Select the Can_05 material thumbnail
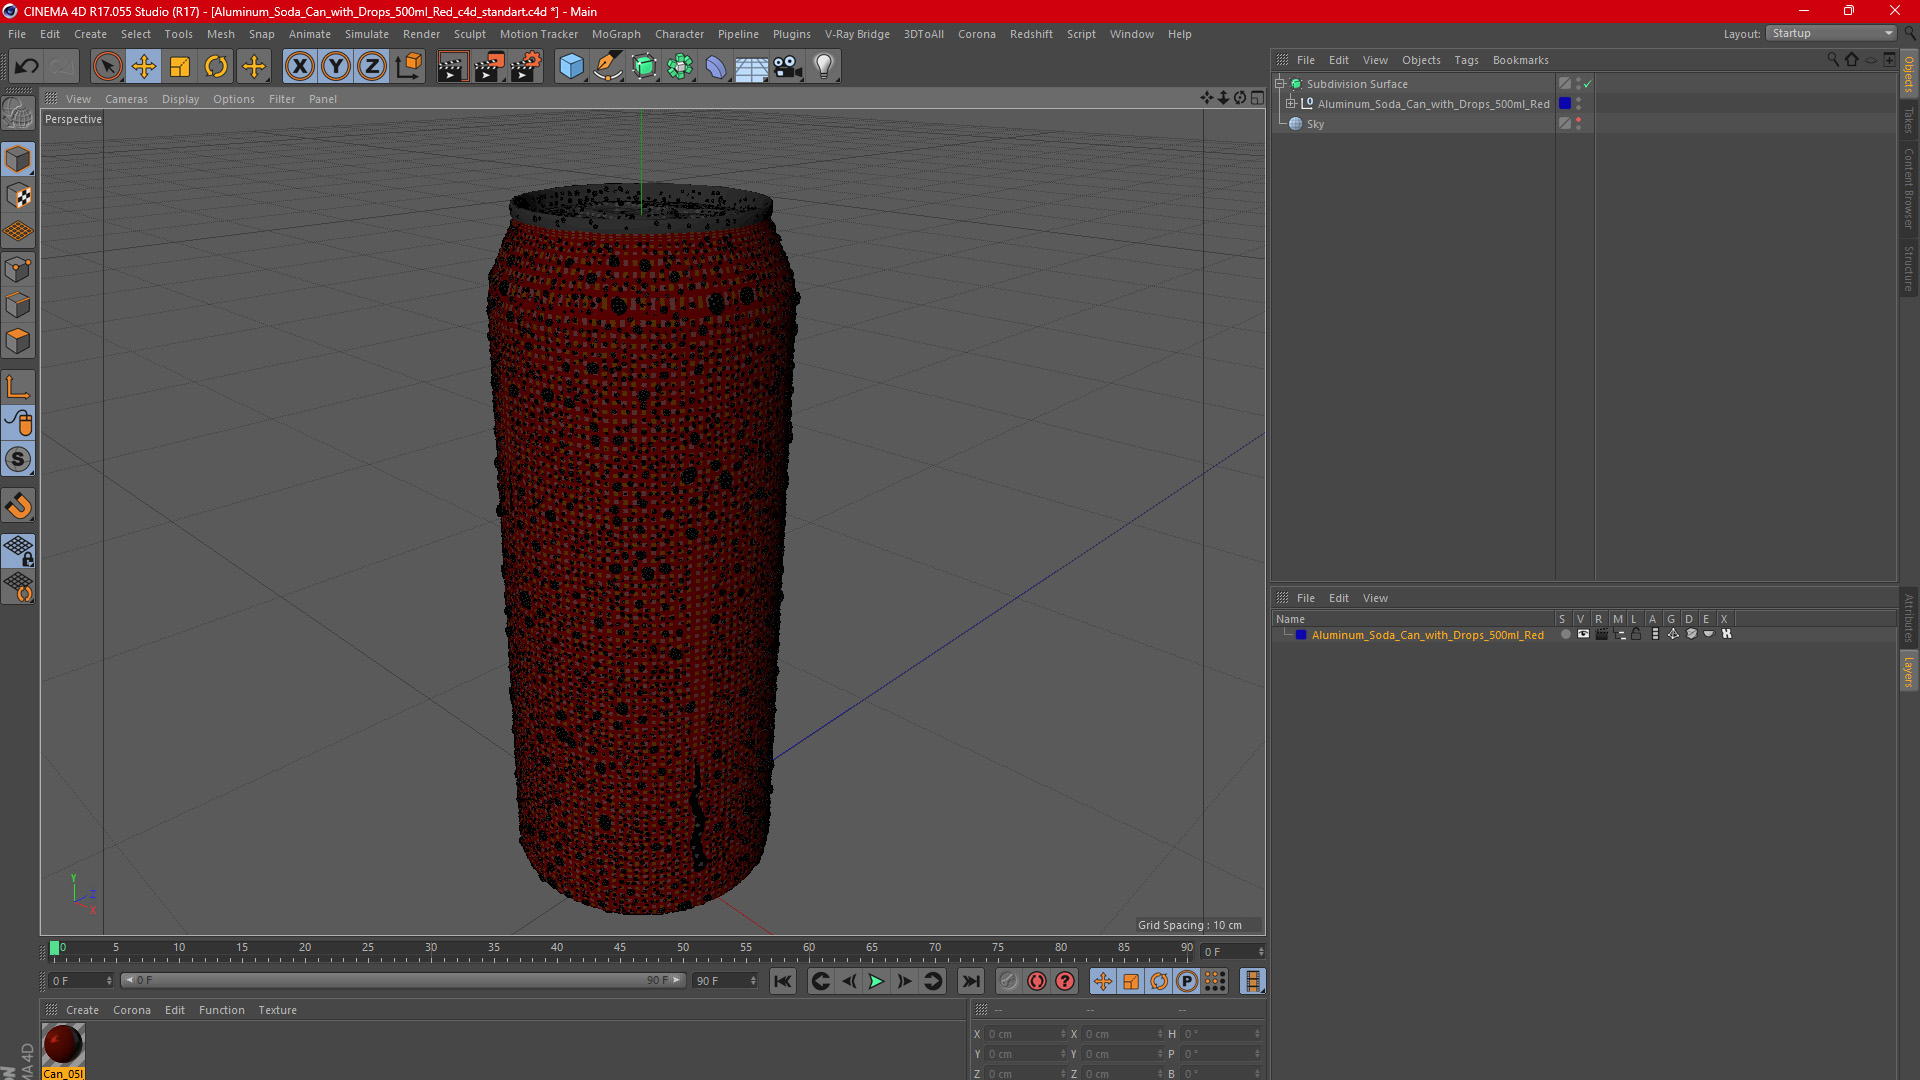The width and height of the screenshot is (1920, 1080). 63,1046
